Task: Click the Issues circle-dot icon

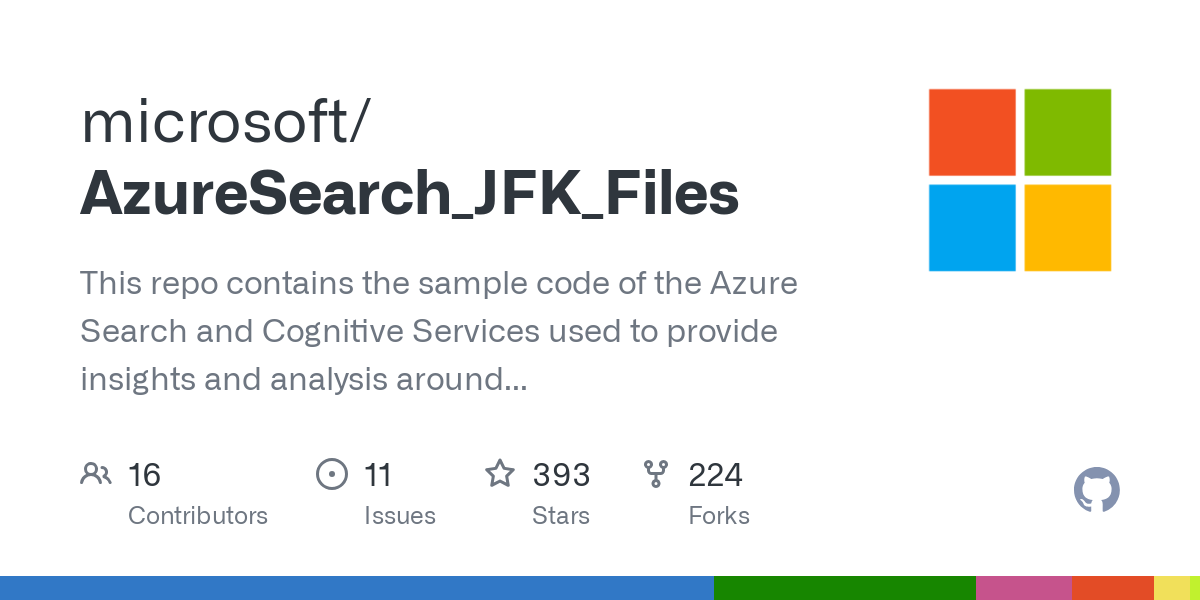Action: coord(331,474)
